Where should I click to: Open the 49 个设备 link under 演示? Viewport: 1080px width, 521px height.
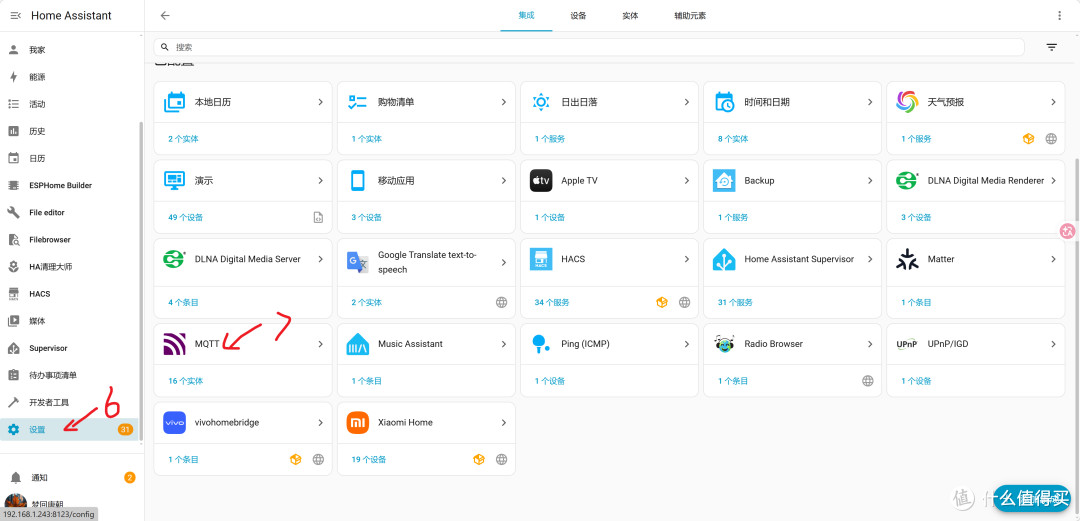pos(185,217)
